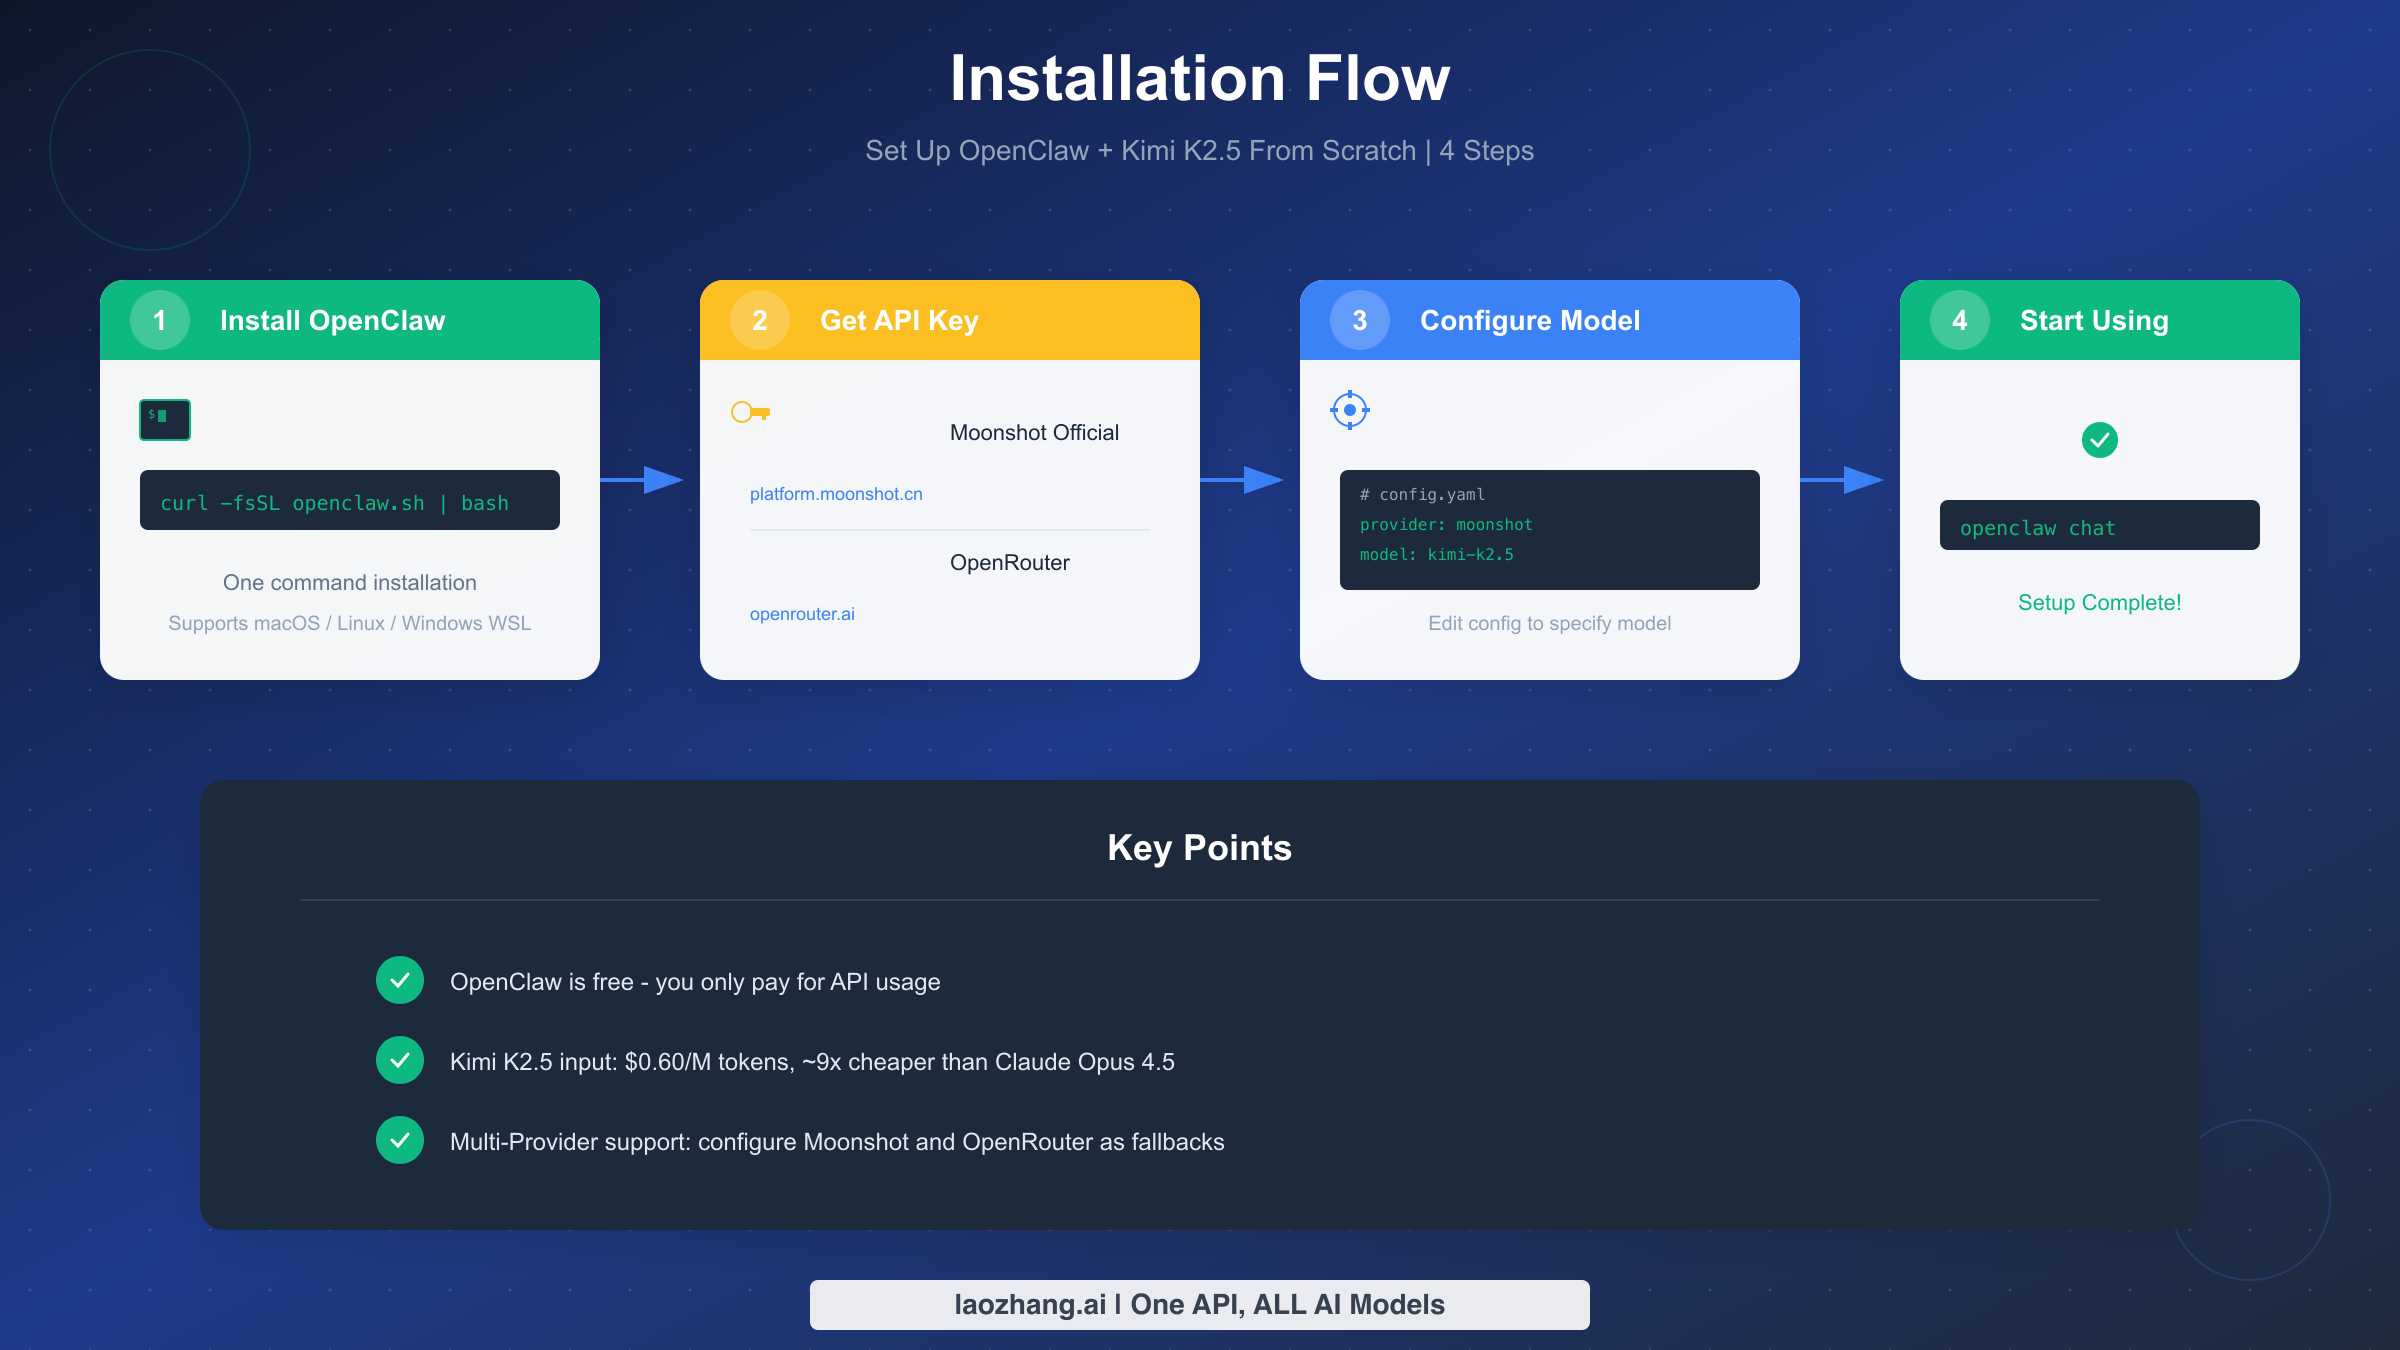Click the crosshair target icon in Configure Model
The height and width of the screenshot is (1350, 2400).
1350,410
